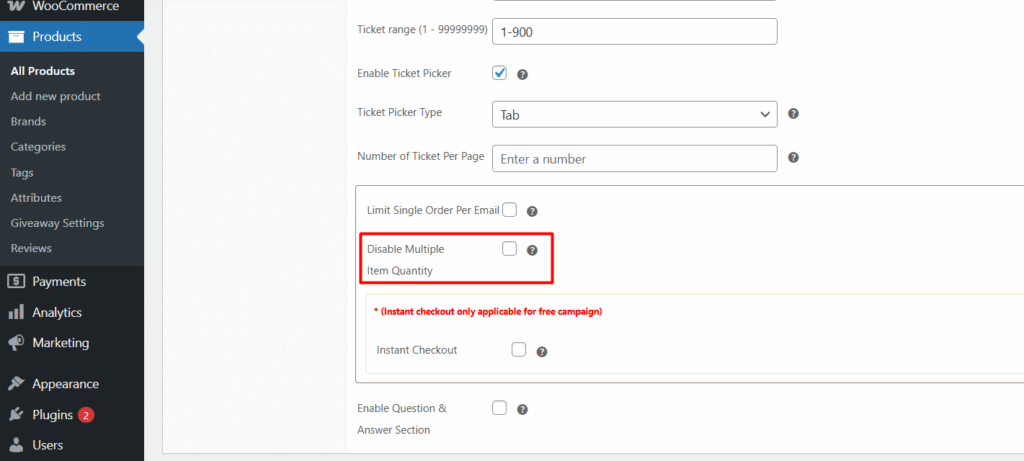Go to Marketing in the admin sidebar

[60, 343]
